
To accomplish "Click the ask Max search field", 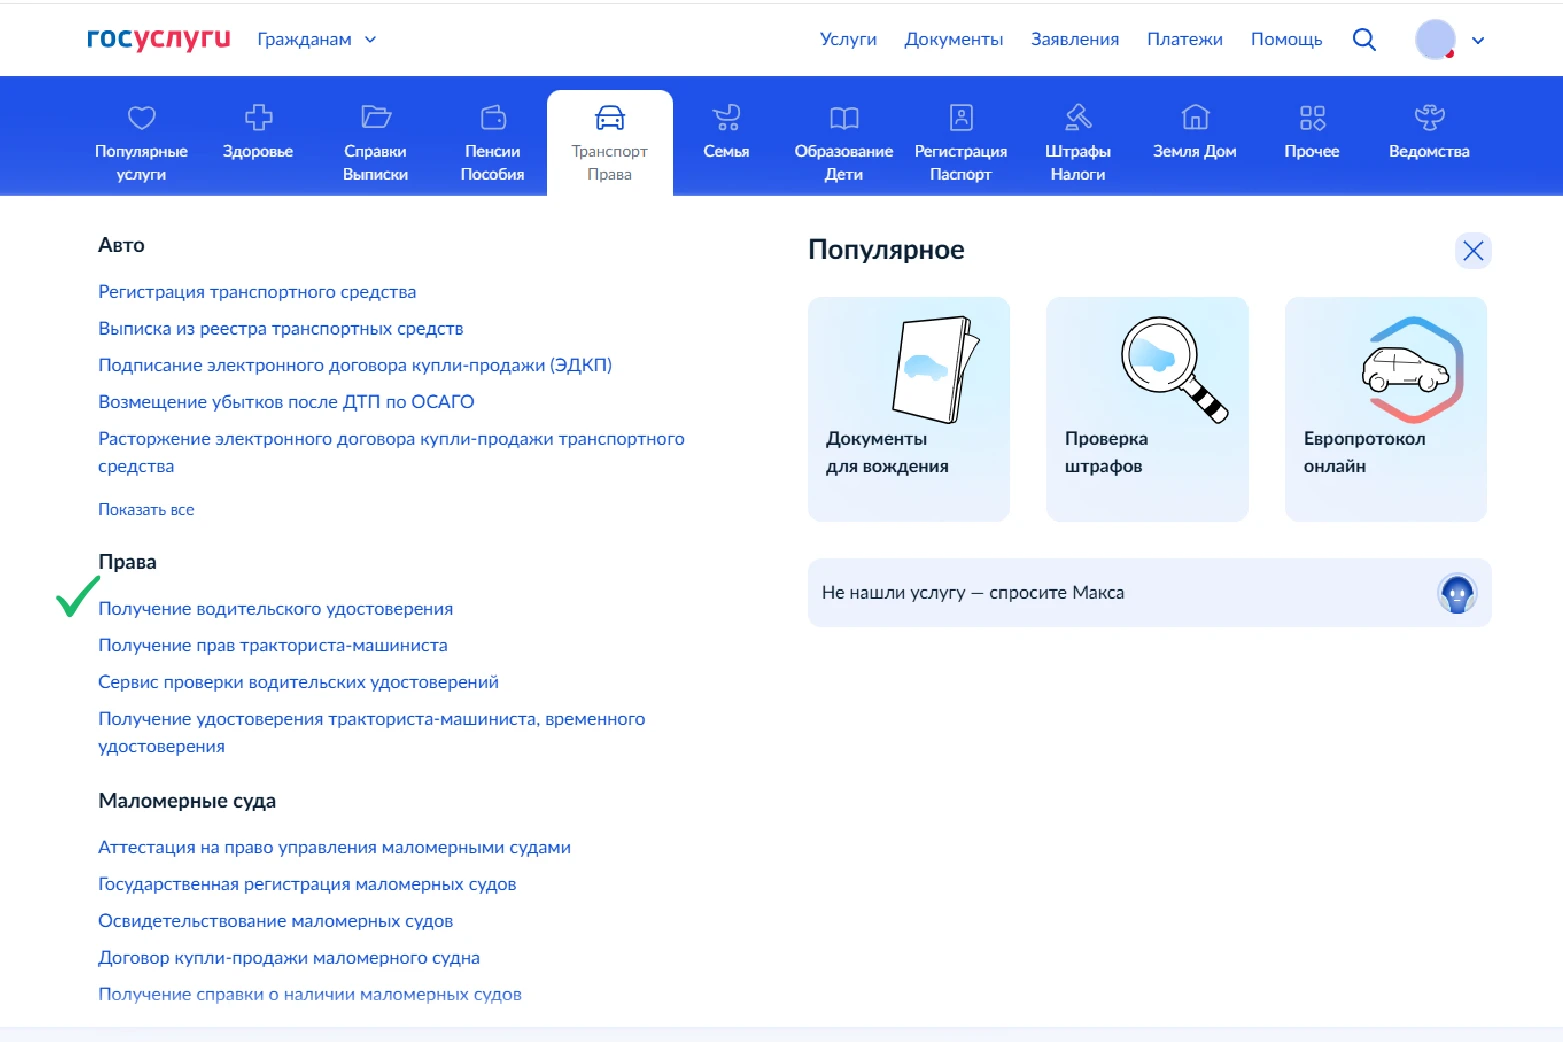I will pyautogui.click(x=1150, y=593).
